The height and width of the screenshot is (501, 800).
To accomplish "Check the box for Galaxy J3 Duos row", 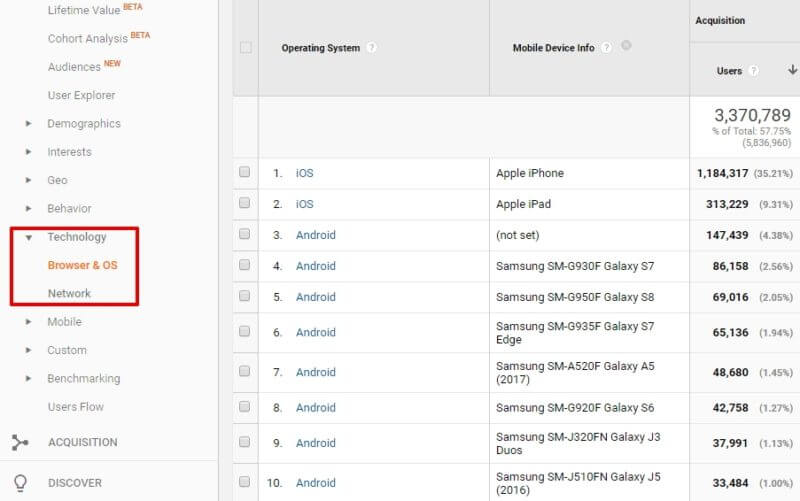I will (x=245, y=442).
